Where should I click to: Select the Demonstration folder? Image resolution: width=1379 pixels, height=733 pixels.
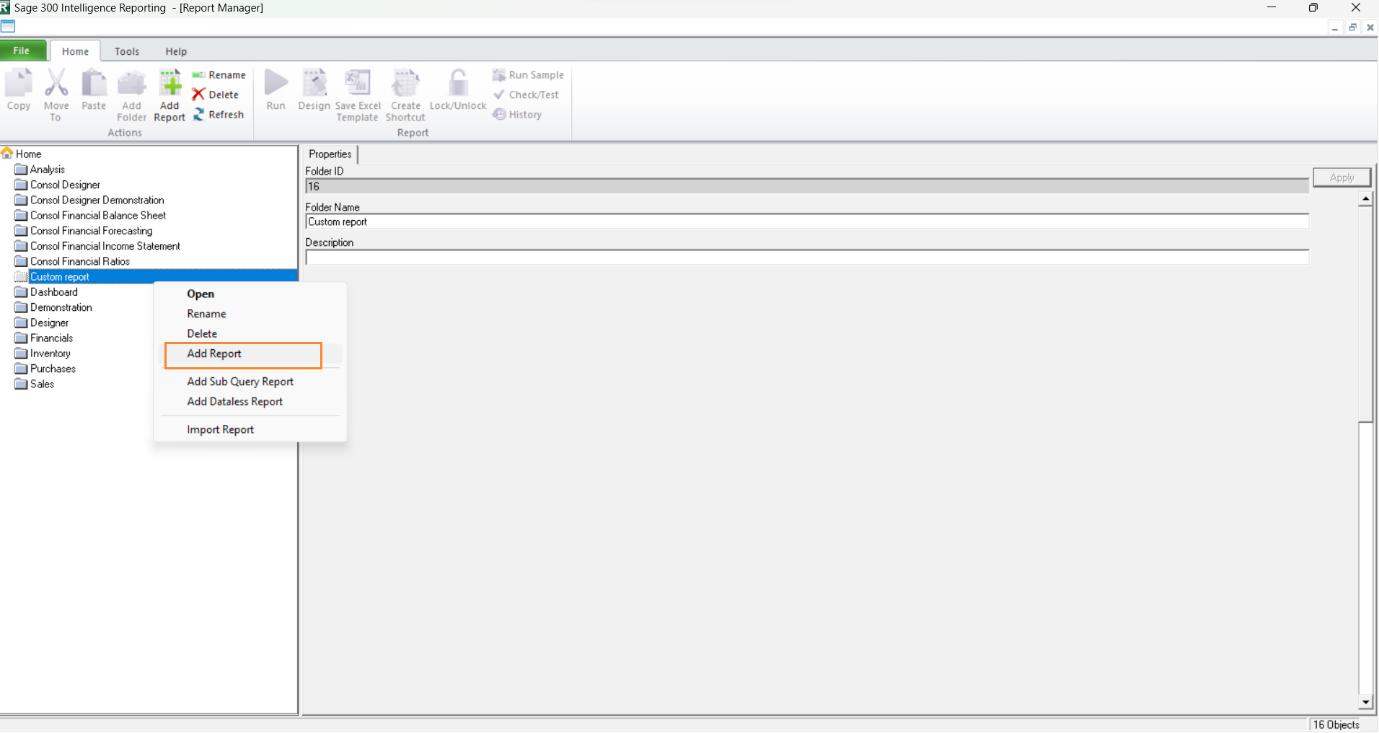(x=61, y=308)
